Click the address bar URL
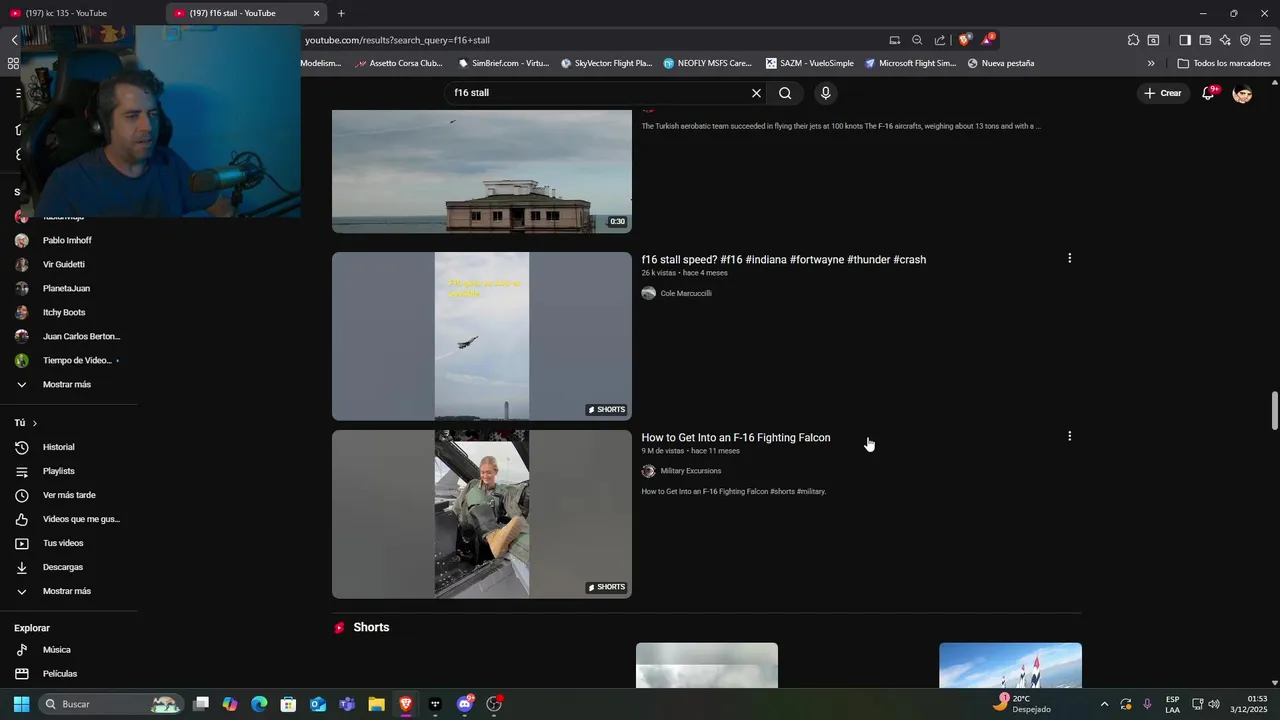This screenshot has height=720, width=1280. click(x=397, y=40)
